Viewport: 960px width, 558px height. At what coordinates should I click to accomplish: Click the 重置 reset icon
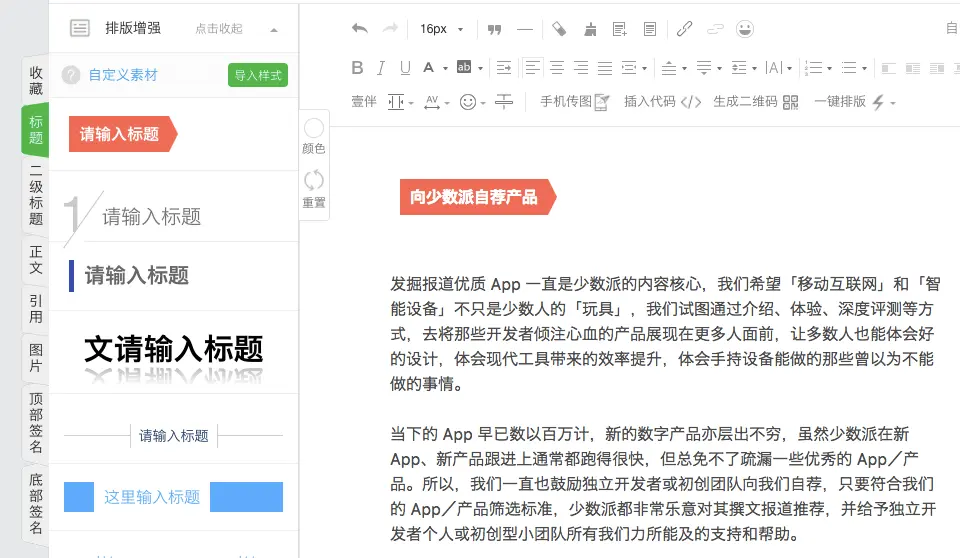coord(314,181)
